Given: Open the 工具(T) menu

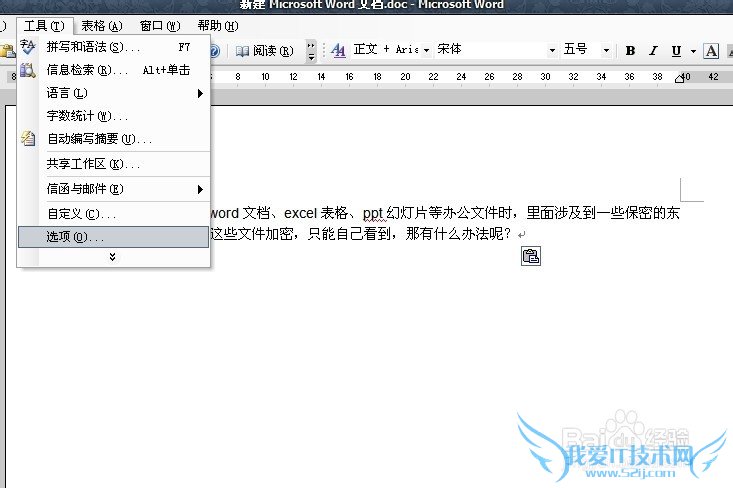Looking at the screenshot, I should (44, 26).
